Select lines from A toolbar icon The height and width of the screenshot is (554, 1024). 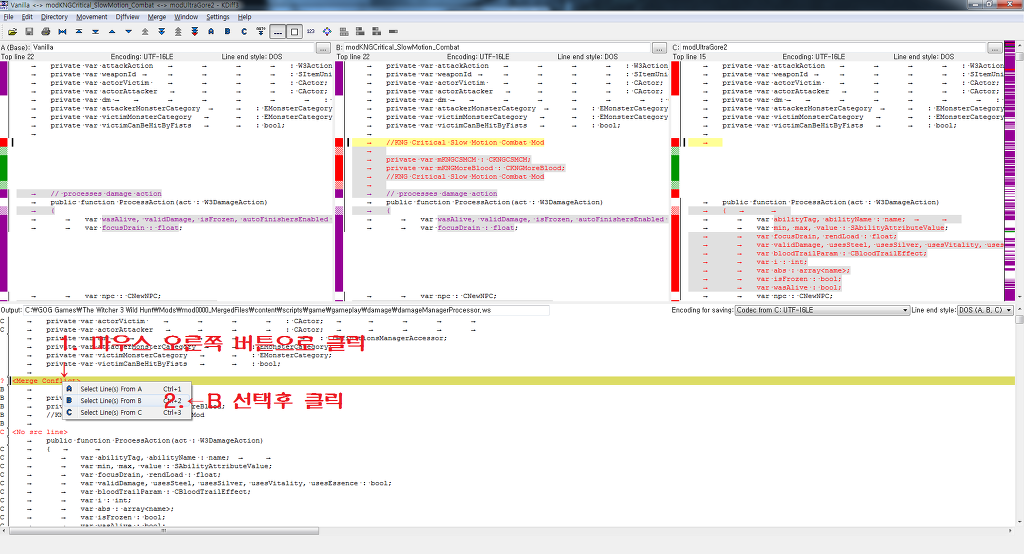213,32
